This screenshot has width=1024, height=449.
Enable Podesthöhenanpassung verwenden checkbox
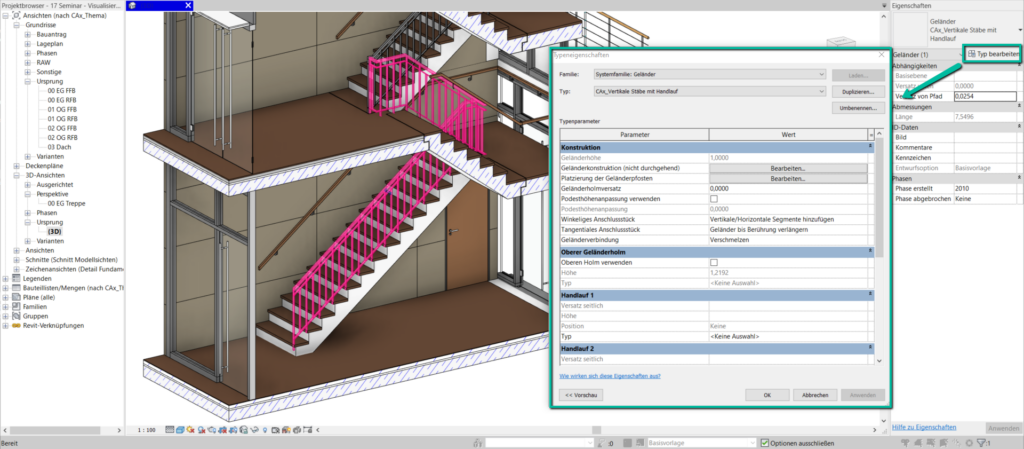tap(713, 199)
